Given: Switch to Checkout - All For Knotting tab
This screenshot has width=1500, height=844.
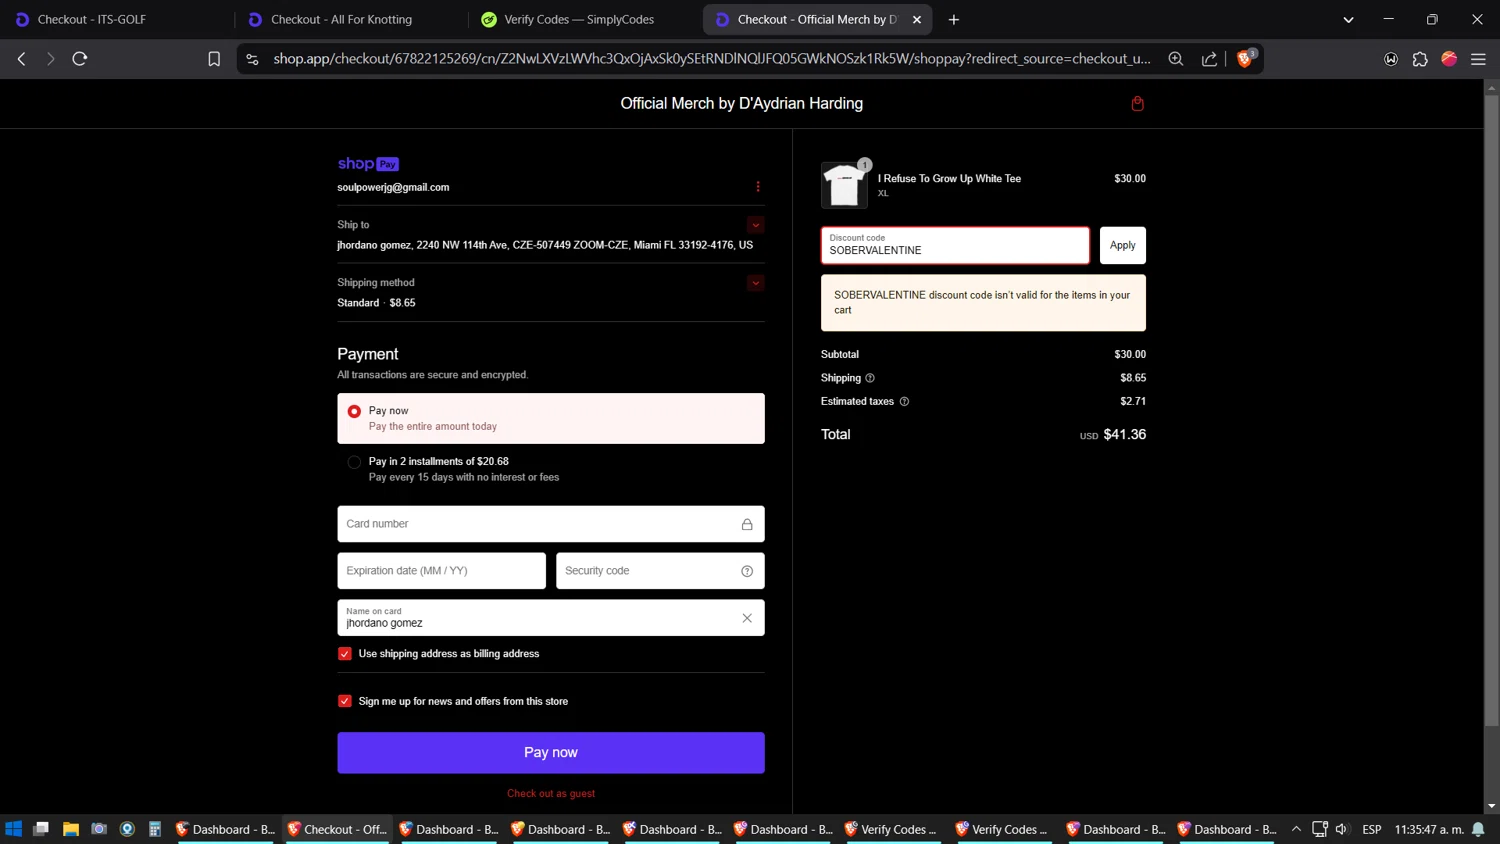Looking at the screenshot, I should coord(350,19).
